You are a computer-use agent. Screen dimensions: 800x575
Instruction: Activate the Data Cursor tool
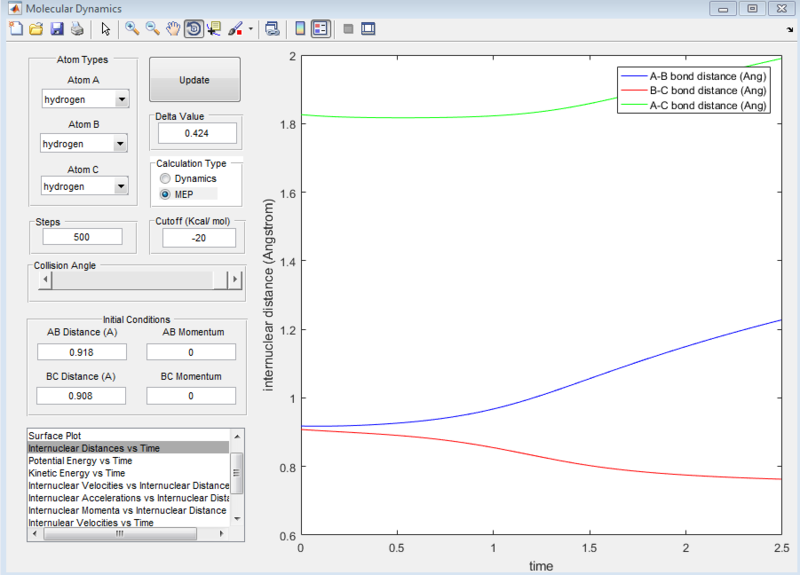tap(214, 29)
